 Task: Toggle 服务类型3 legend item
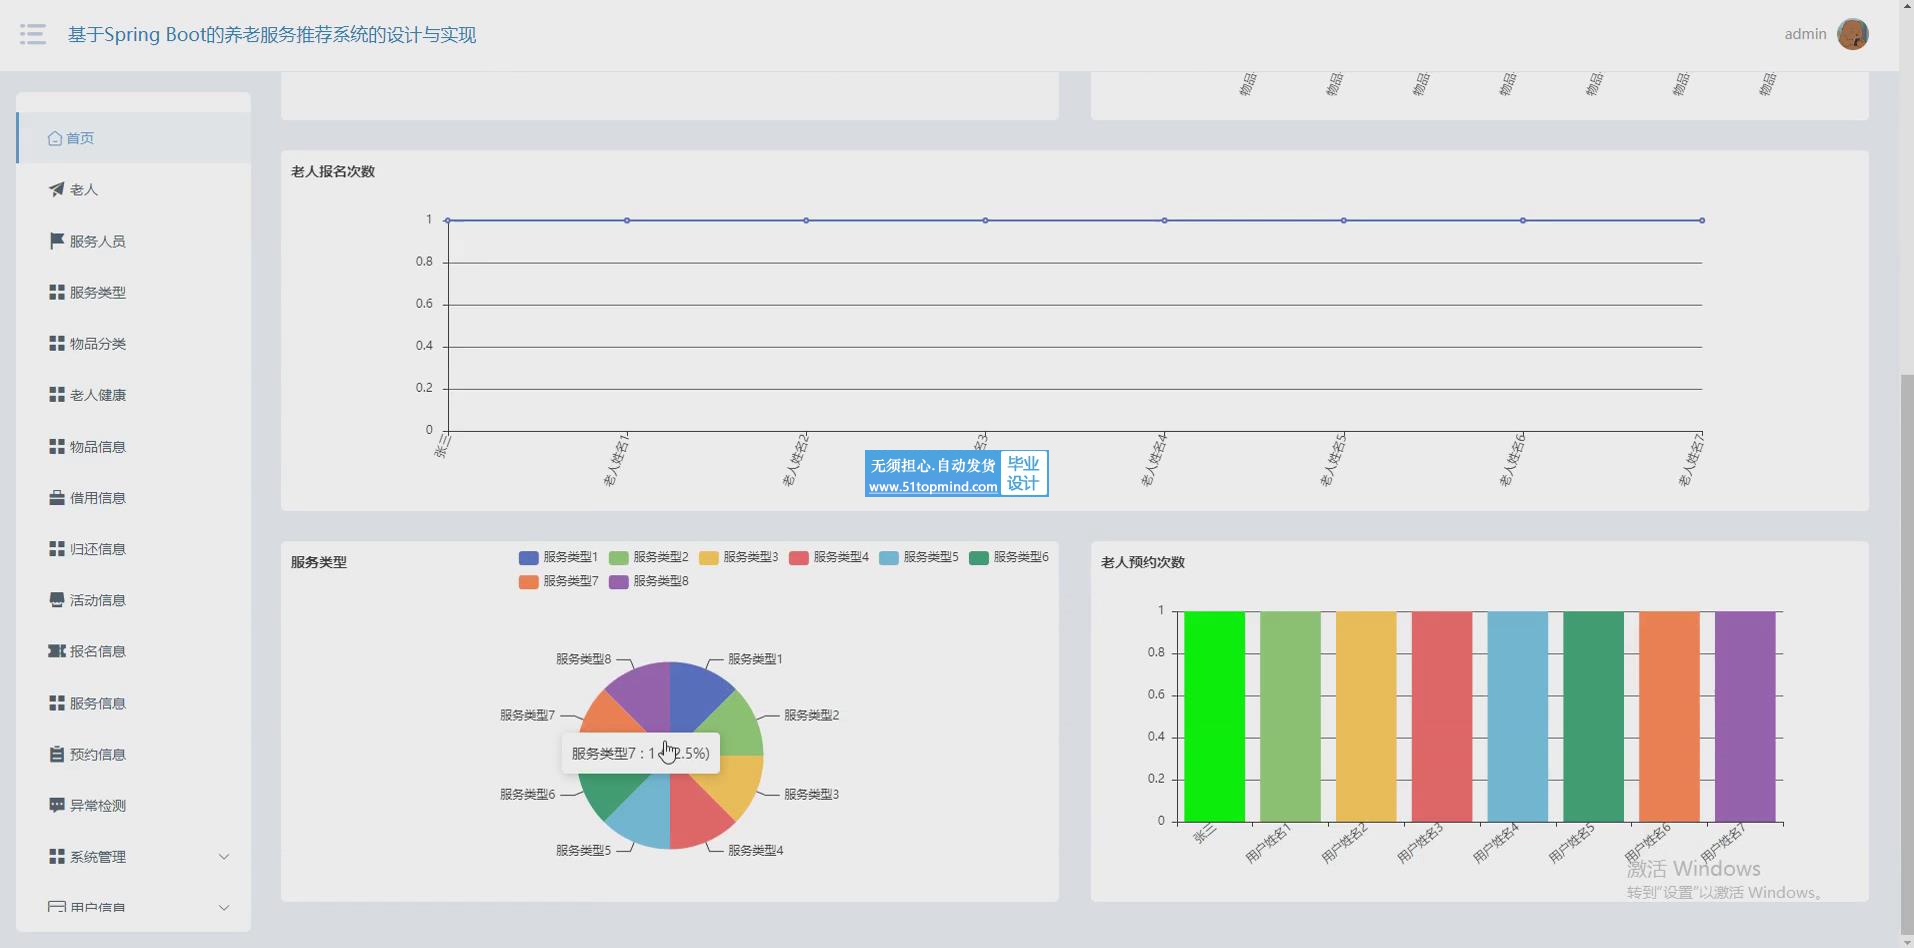738,557
